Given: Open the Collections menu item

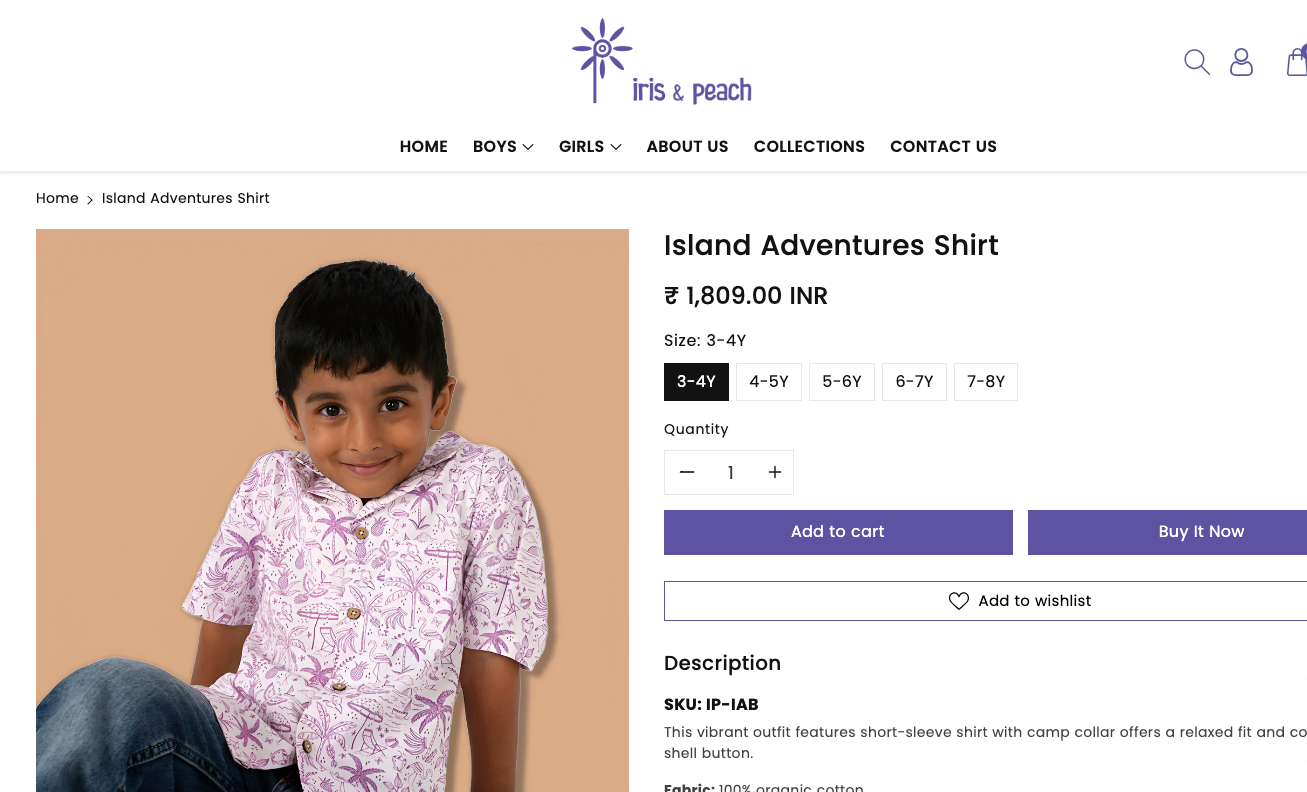Looking at the screenshot, I should point(809,146).
